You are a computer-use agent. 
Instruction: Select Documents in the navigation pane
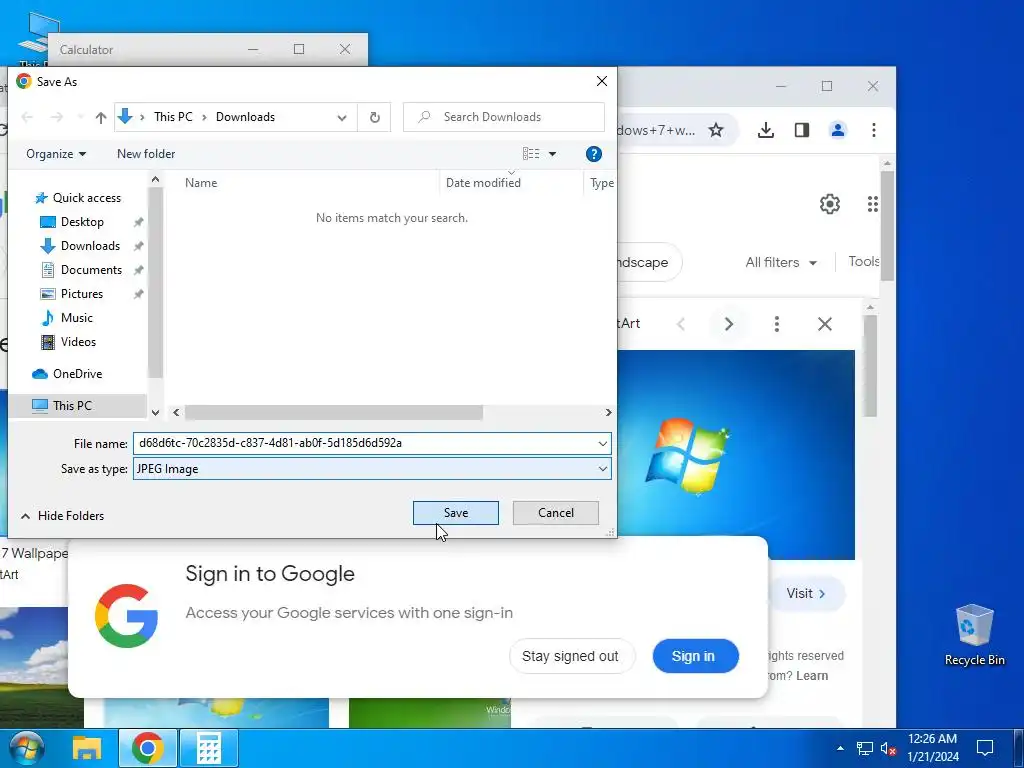91,270
